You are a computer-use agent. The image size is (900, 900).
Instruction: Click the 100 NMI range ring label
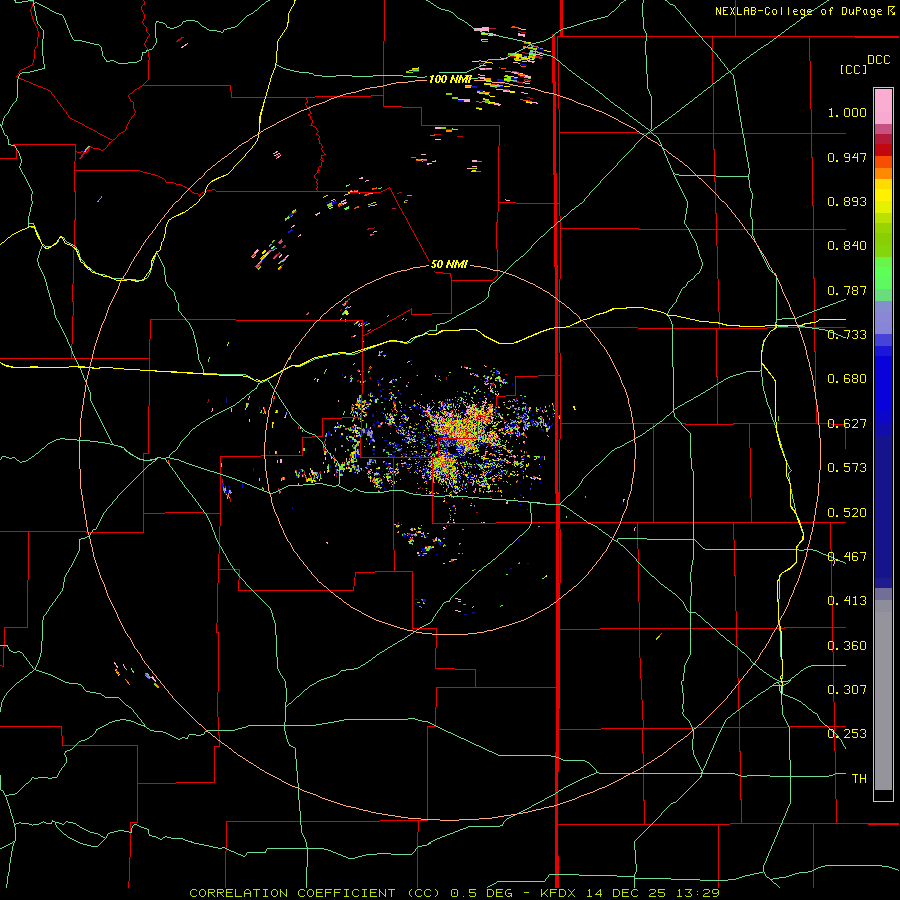[x=450, y=79]
